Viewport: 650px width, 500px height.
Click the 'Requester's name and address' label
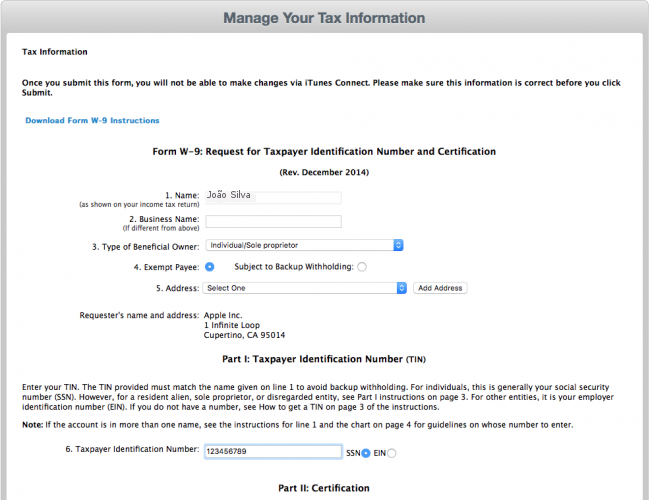pyautogui.click(x=139, y=315)
